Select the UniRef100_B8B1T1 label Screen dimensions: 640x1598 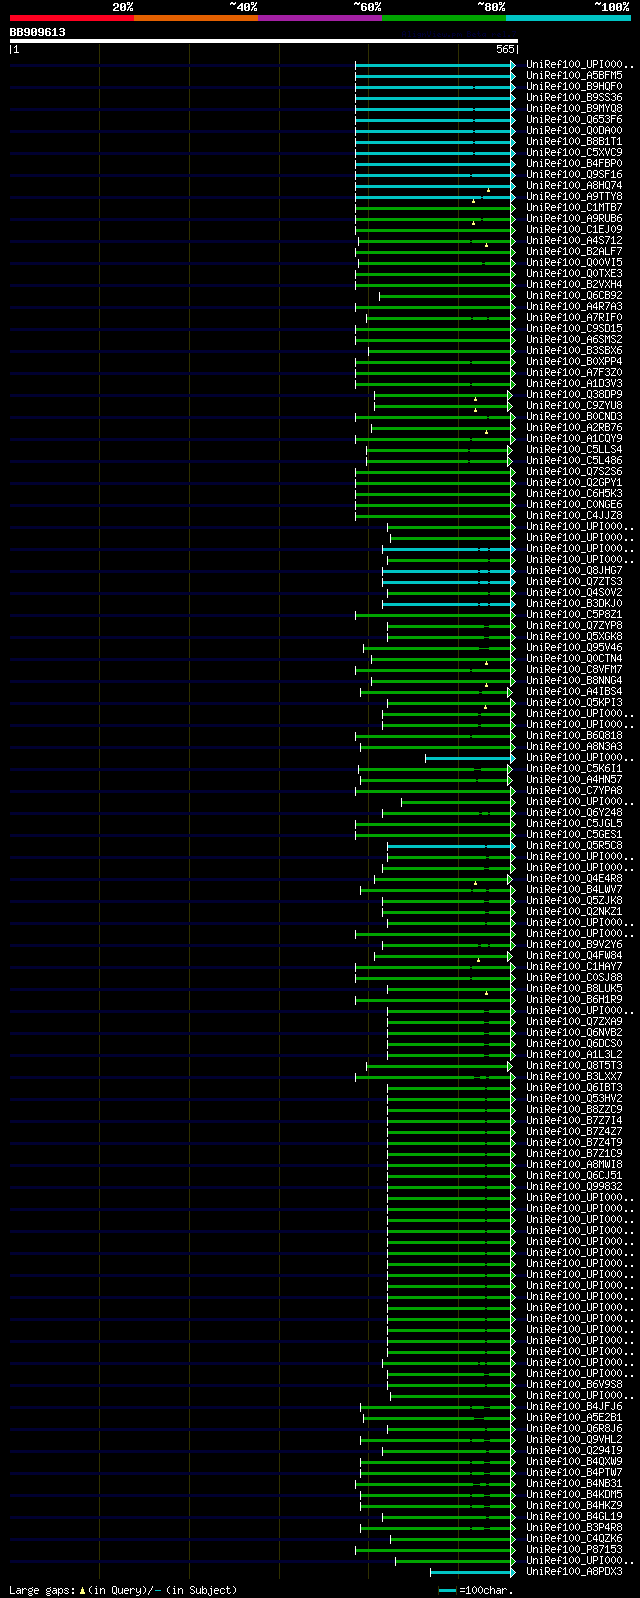(574, 142)
